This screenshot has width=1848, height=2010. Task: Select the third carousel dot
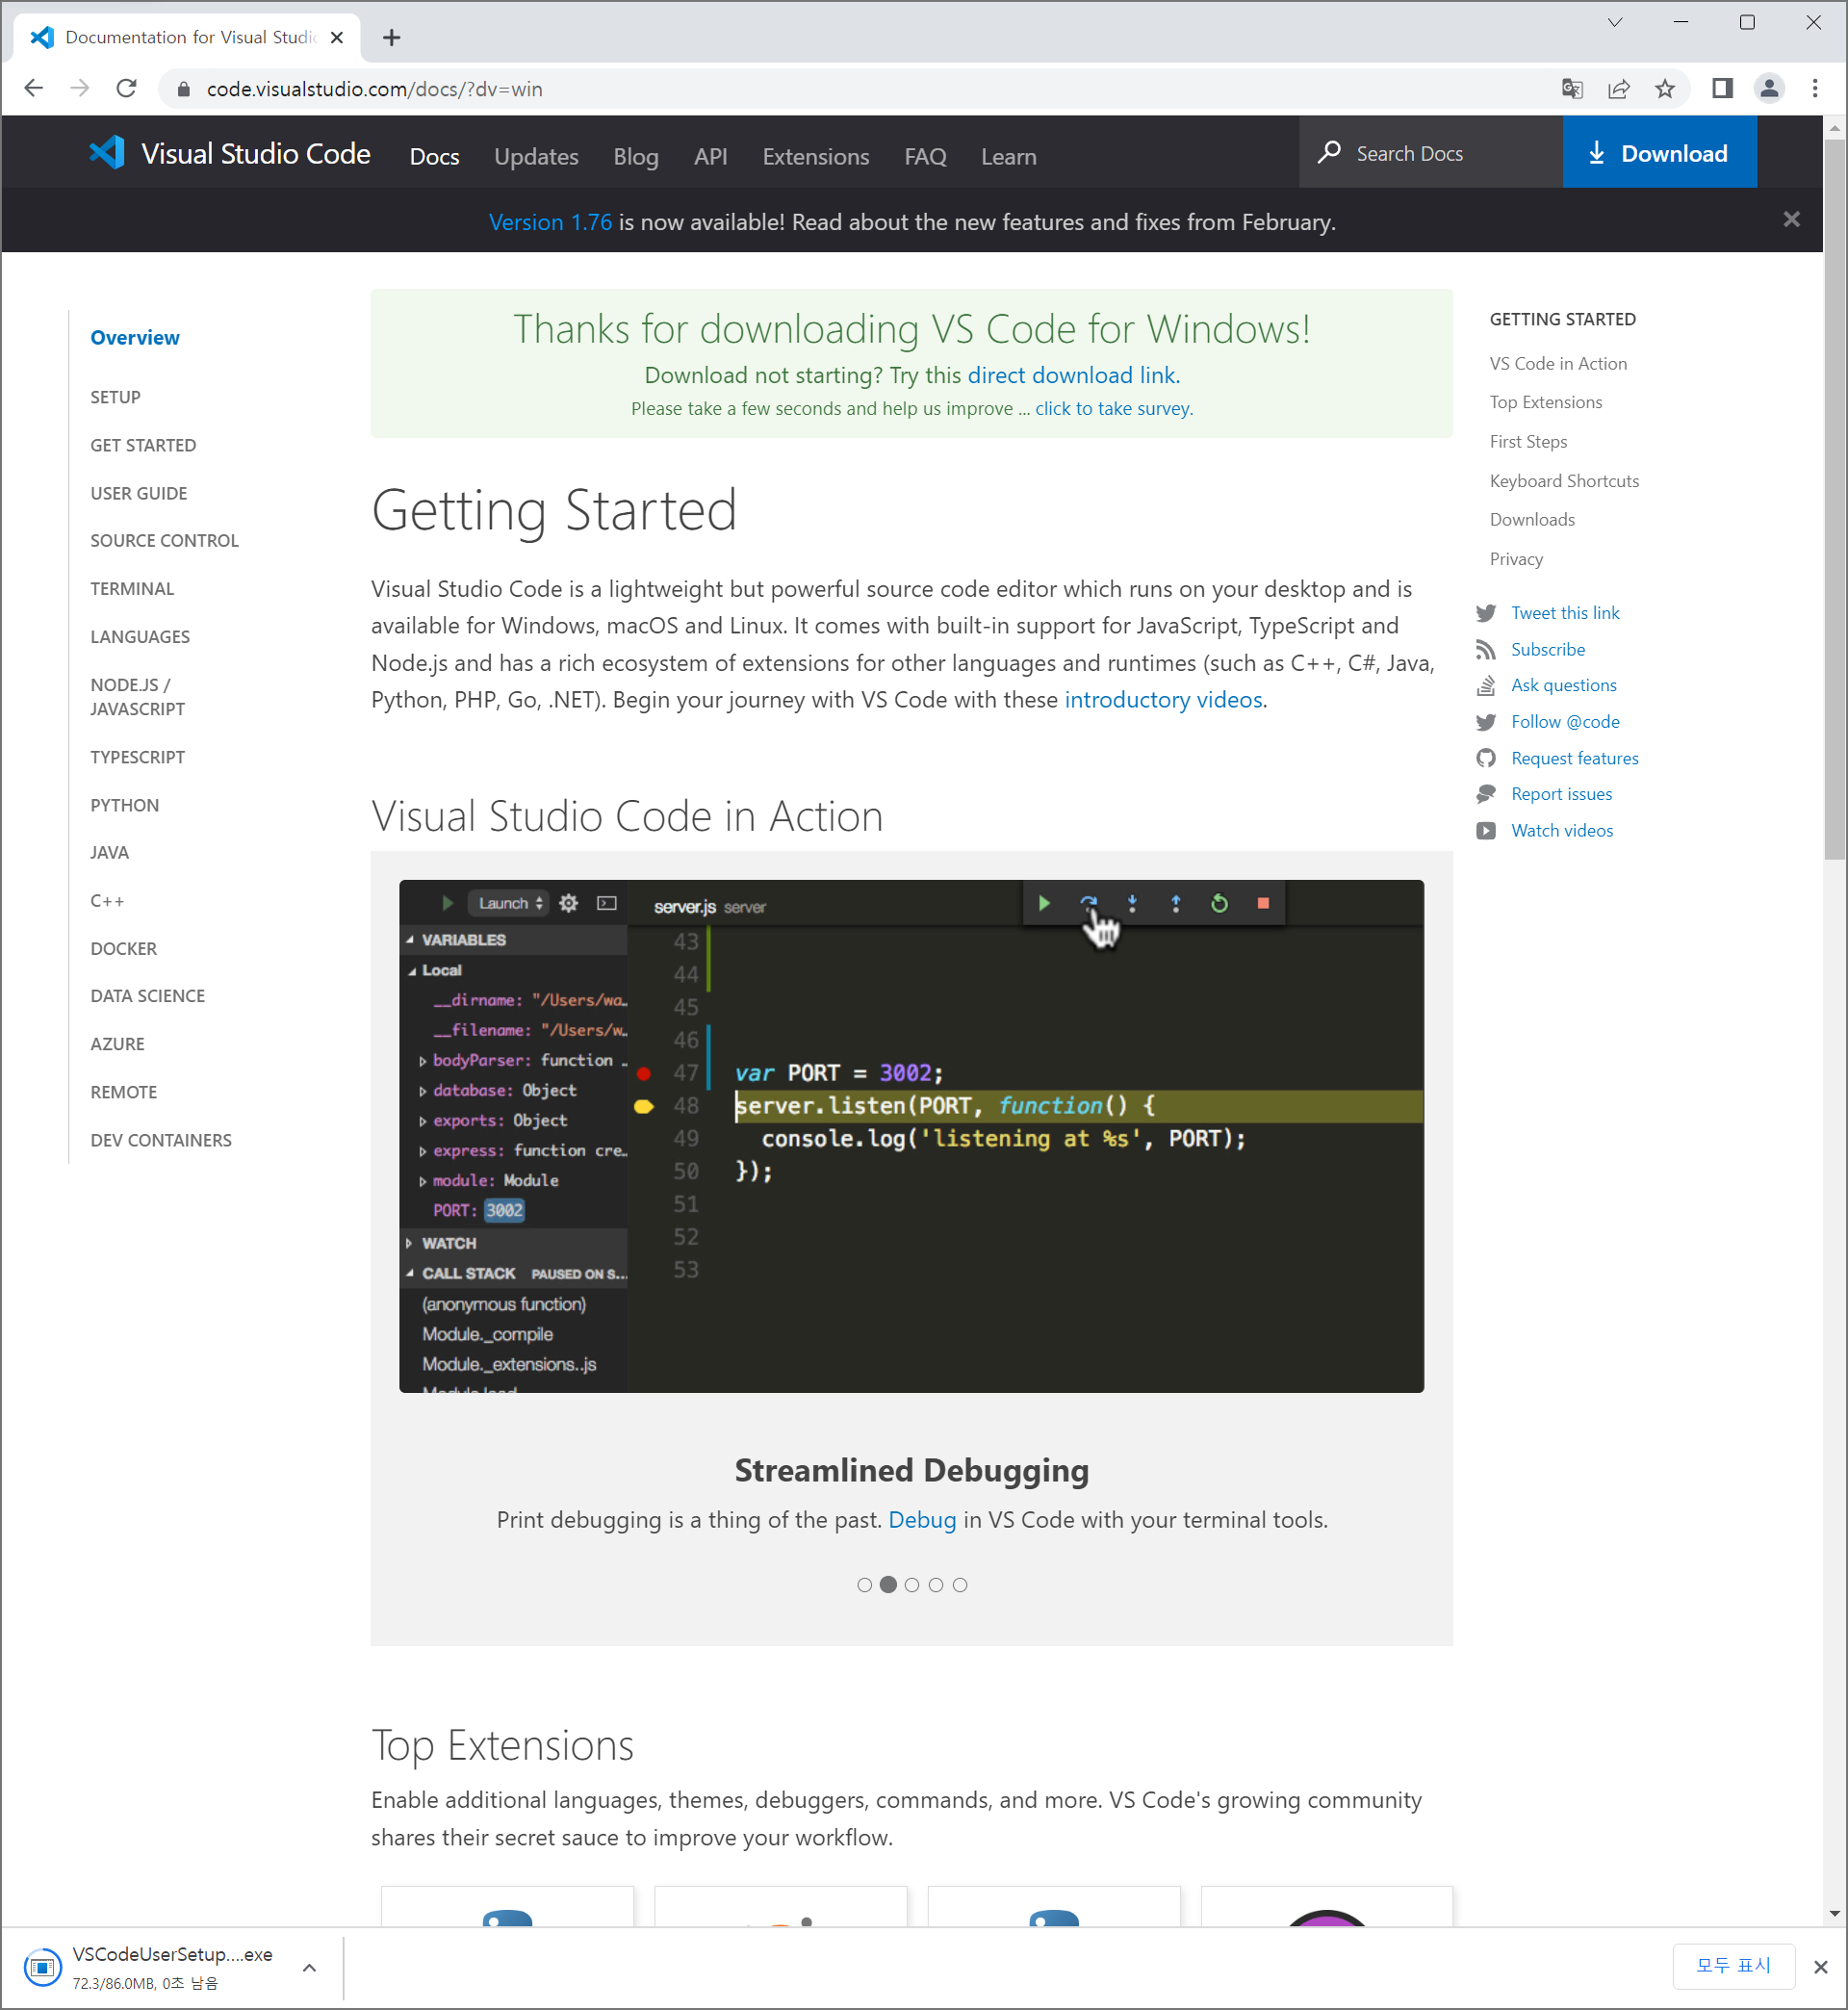(912, 1585)
